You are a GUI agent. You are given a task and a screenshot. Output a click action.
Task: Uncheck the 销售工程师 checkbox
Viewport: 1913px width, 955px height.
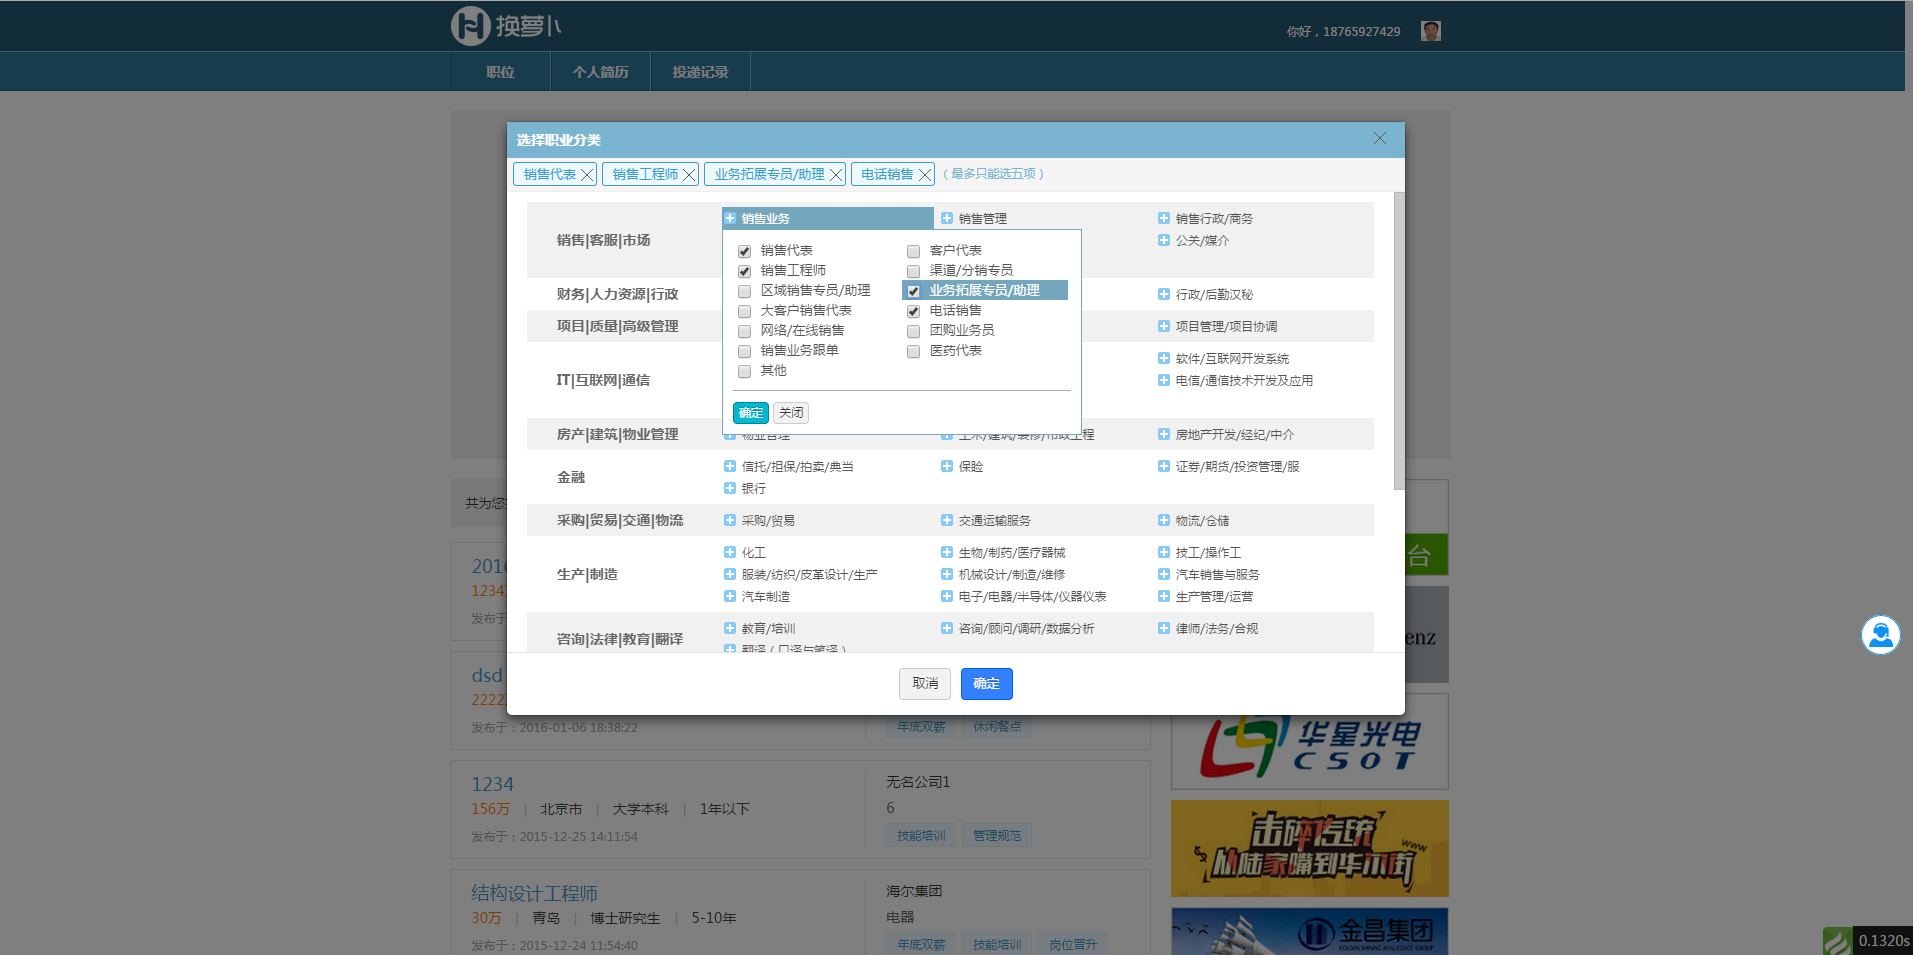744,271
